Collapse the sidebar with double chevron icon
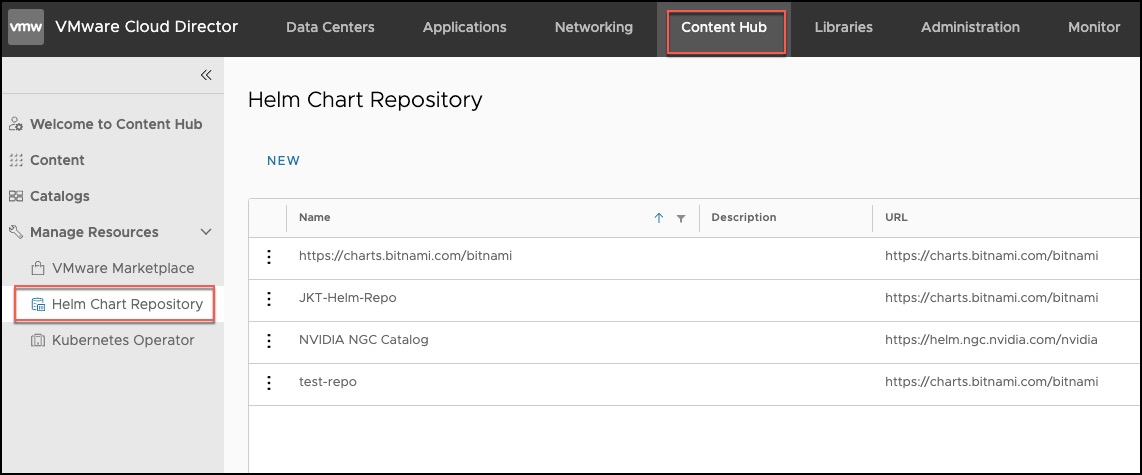Image resolution: width=1142 pixels, height=475 pixels. pos(206,75)
